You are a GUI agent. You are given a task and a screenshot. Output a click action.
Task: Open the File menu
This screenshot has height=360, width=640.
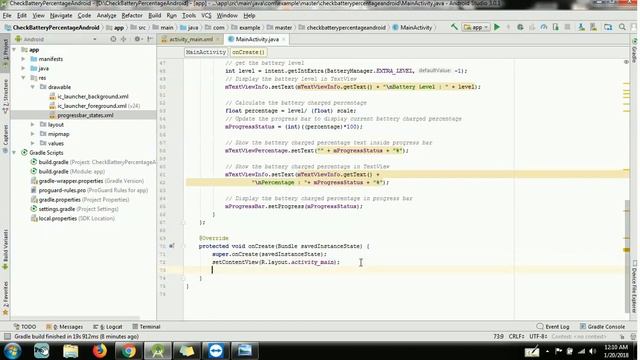(x=7, y=16)
